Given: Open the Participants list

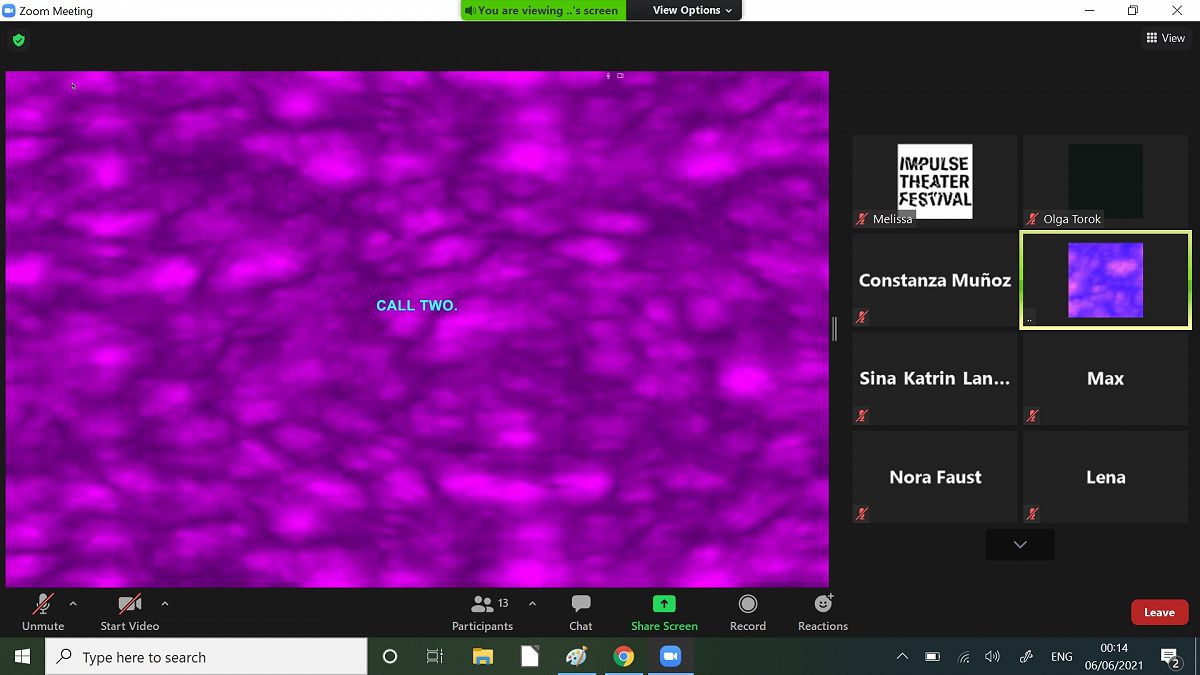Looking at the screenshot, I should (483, 612).
